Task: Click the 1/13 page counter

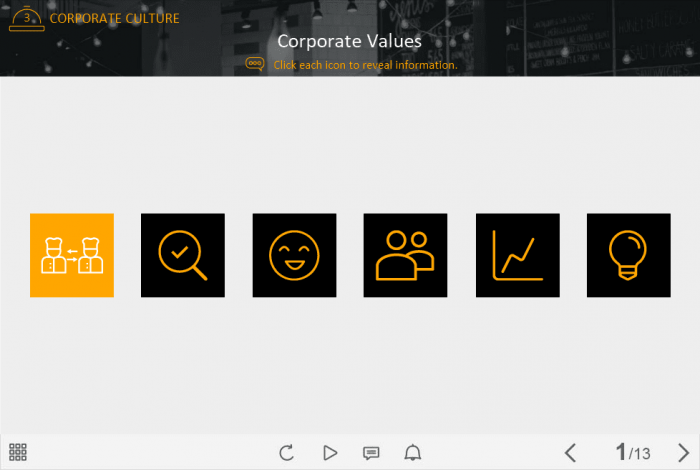Action: (632, 452)
